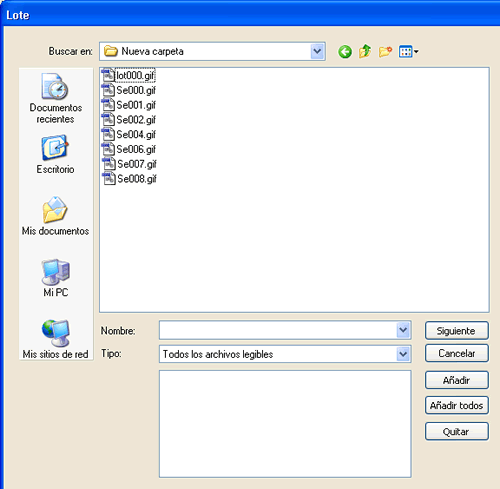Open Mi PC location
This screenshot has width=500, height=489.
pos(56,278)
